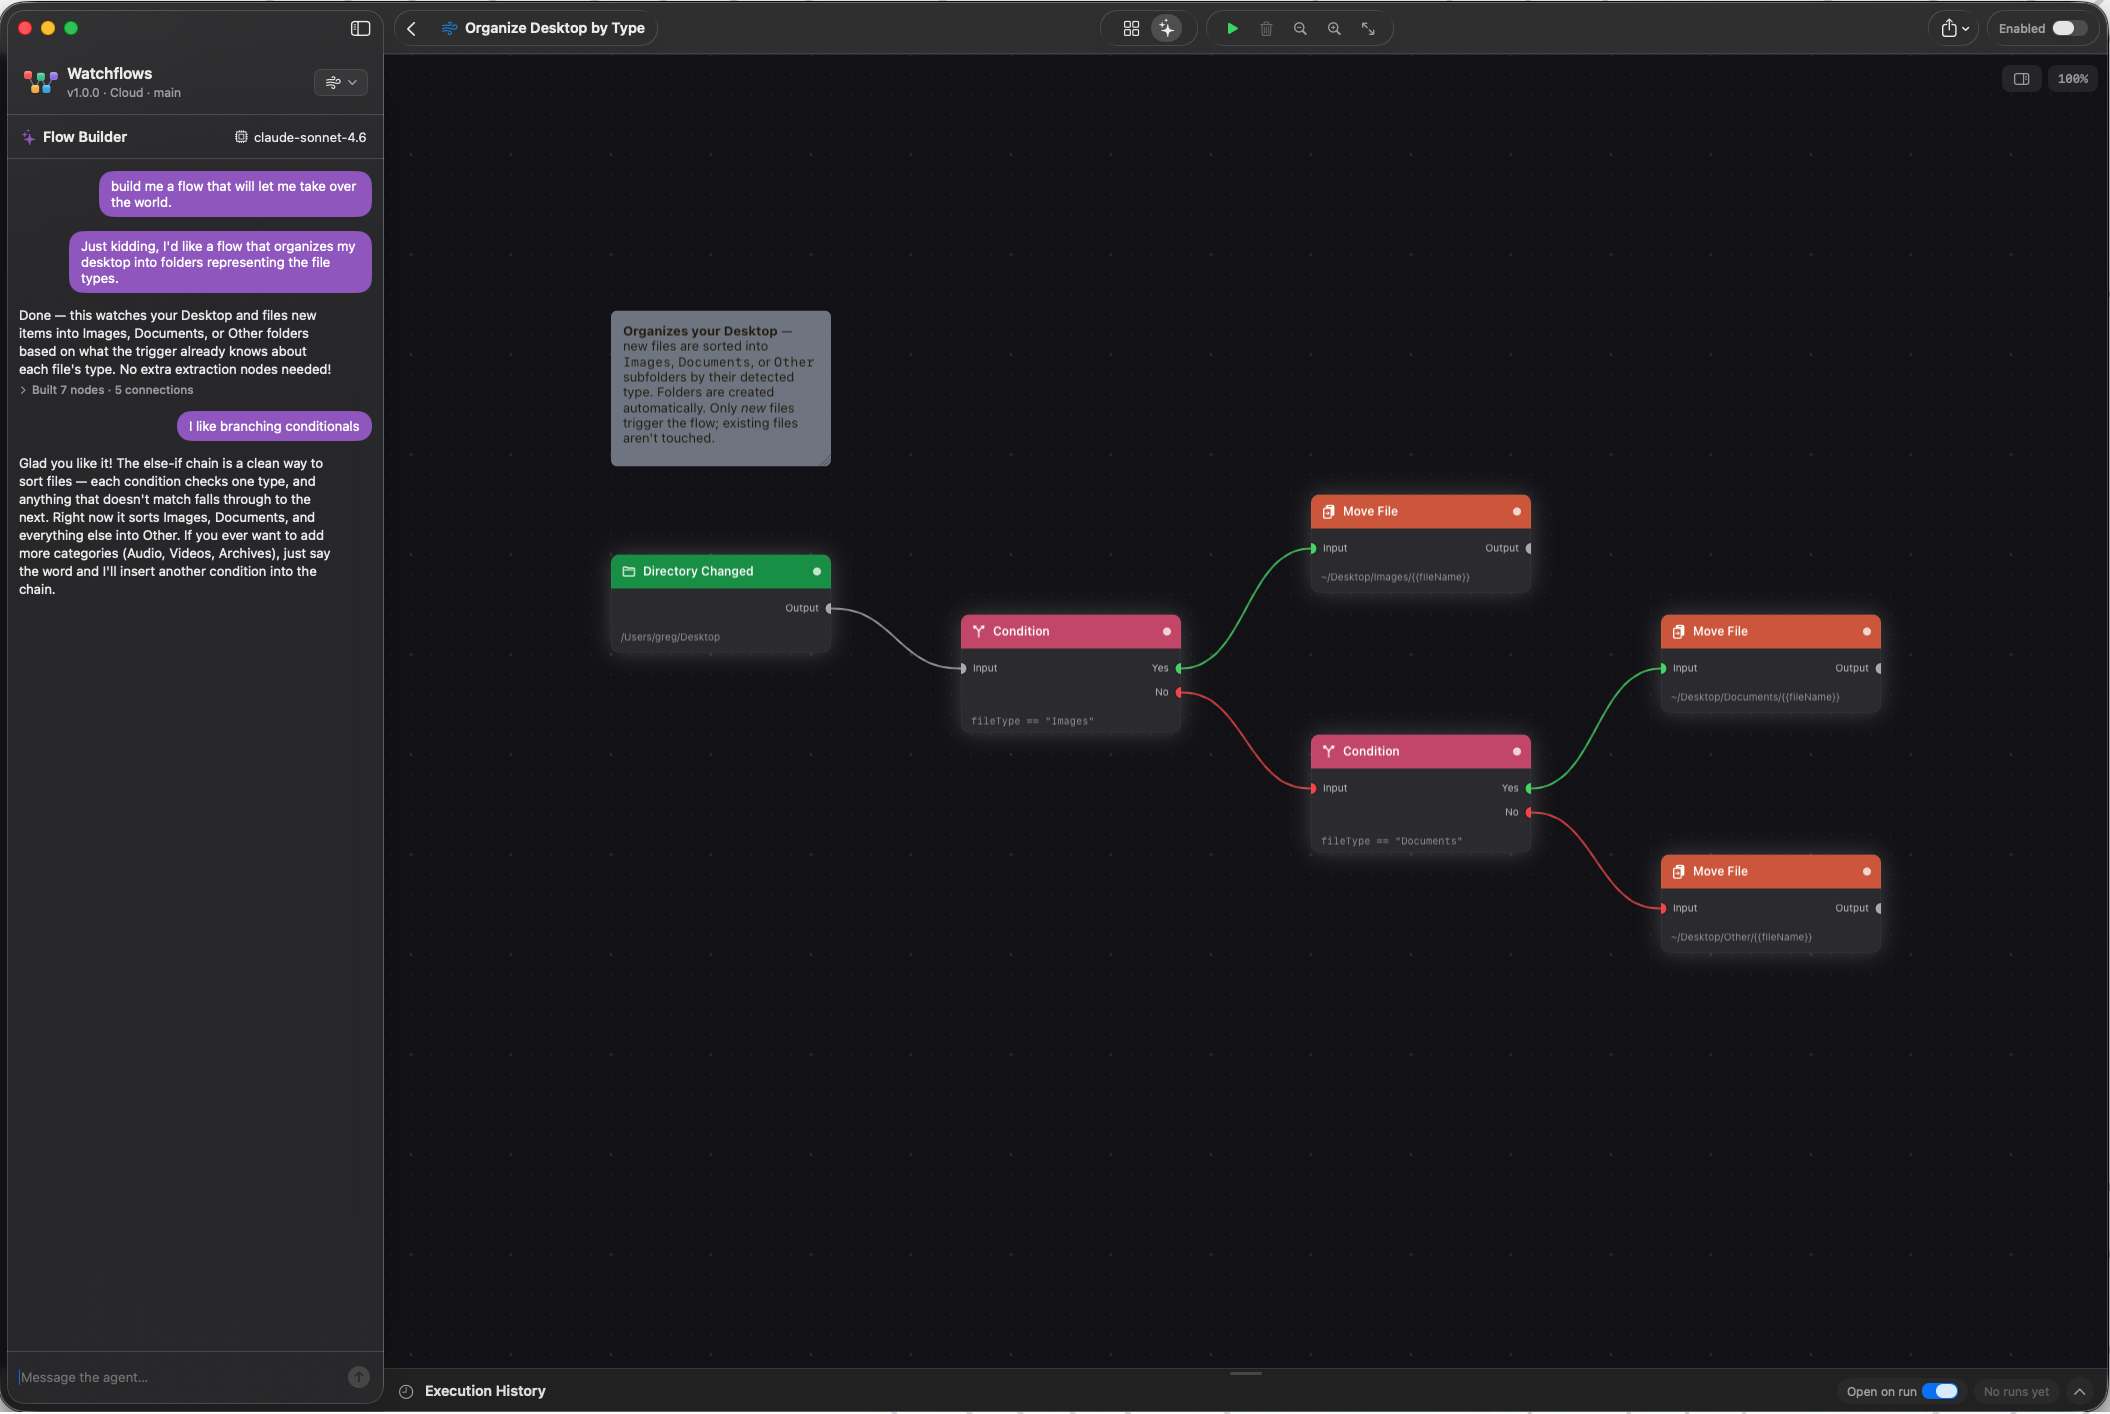2110x1414 pixels.
Task: Click the Directory Changed status dot
Action: (816, 571)
